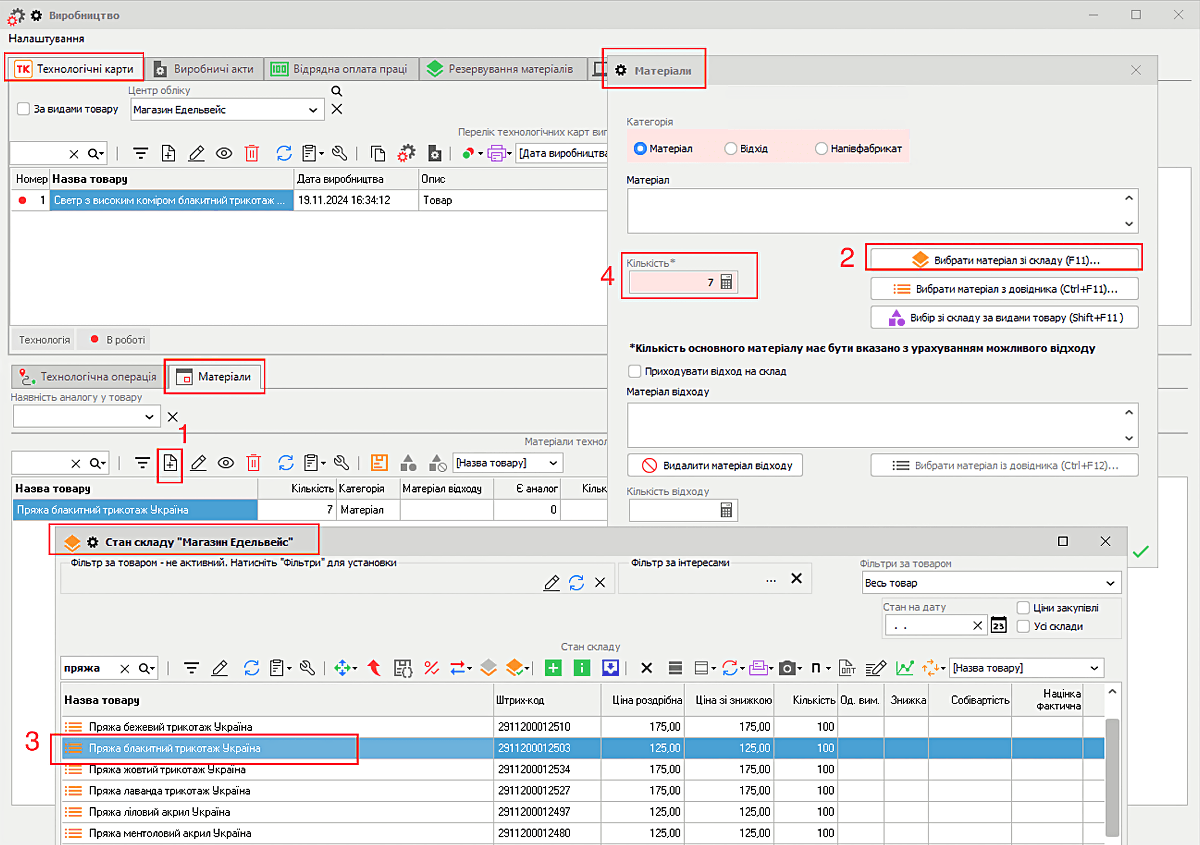The width and height of the screenshot is (1200, 845).
Task: Toggle the За видами товару checkbox
Action: (23, 109)
